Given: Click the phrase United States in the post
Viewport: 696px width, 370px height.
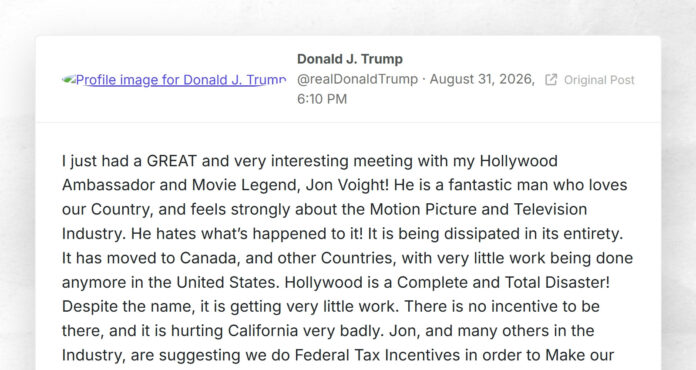Looking at the screenshot, I should (228, 282).
